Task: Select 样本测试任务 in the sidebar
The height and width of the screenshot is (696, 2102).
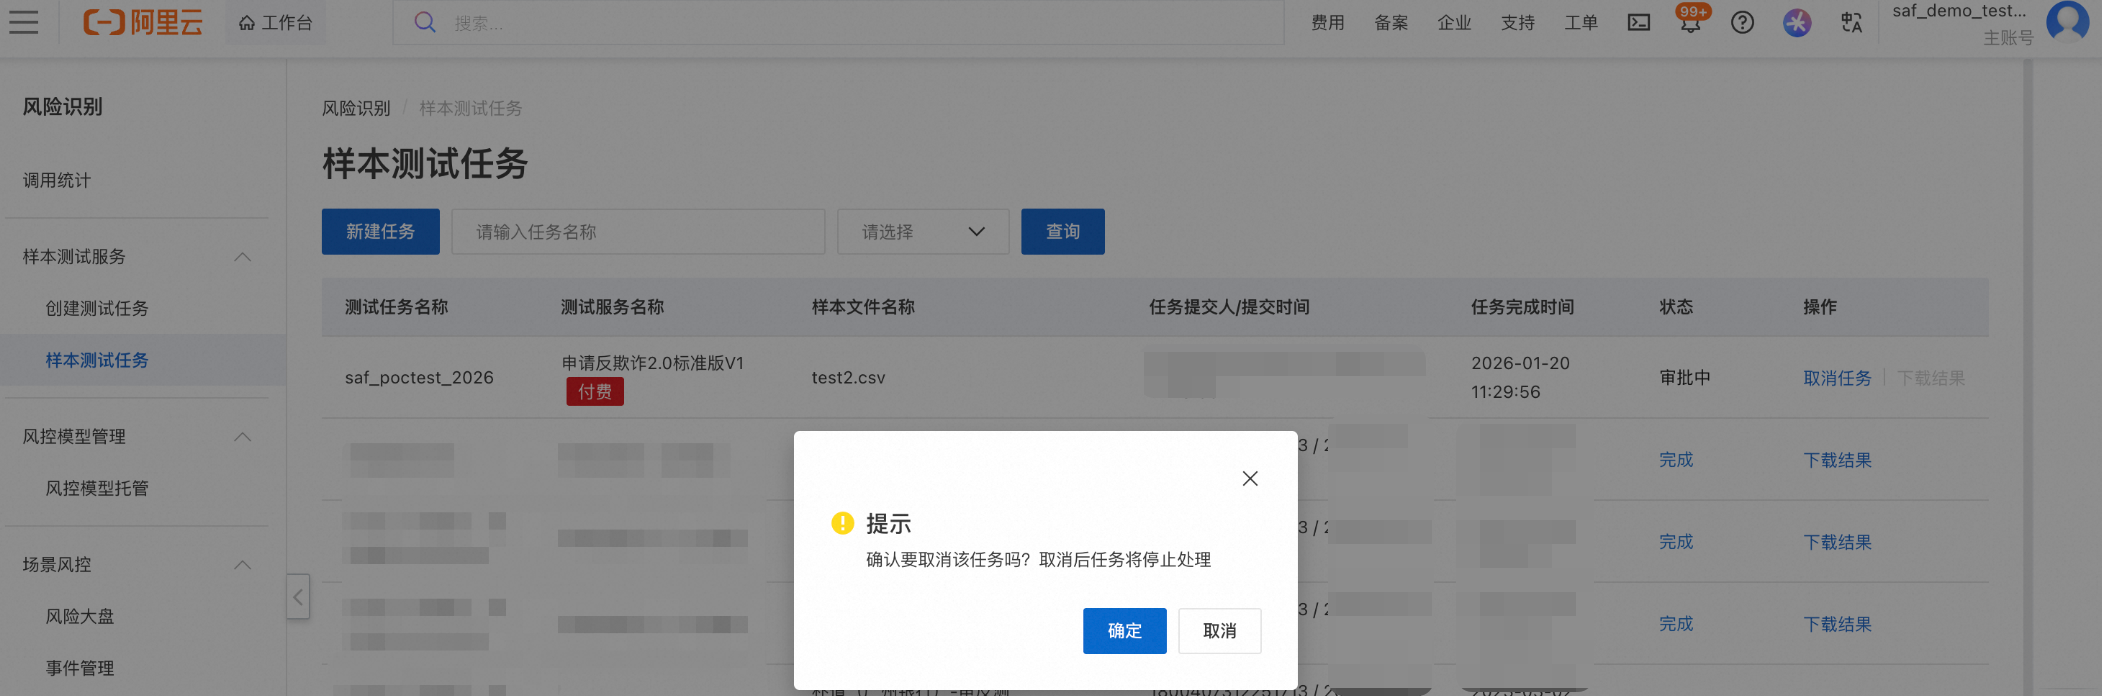Action: tap(143, 360)
